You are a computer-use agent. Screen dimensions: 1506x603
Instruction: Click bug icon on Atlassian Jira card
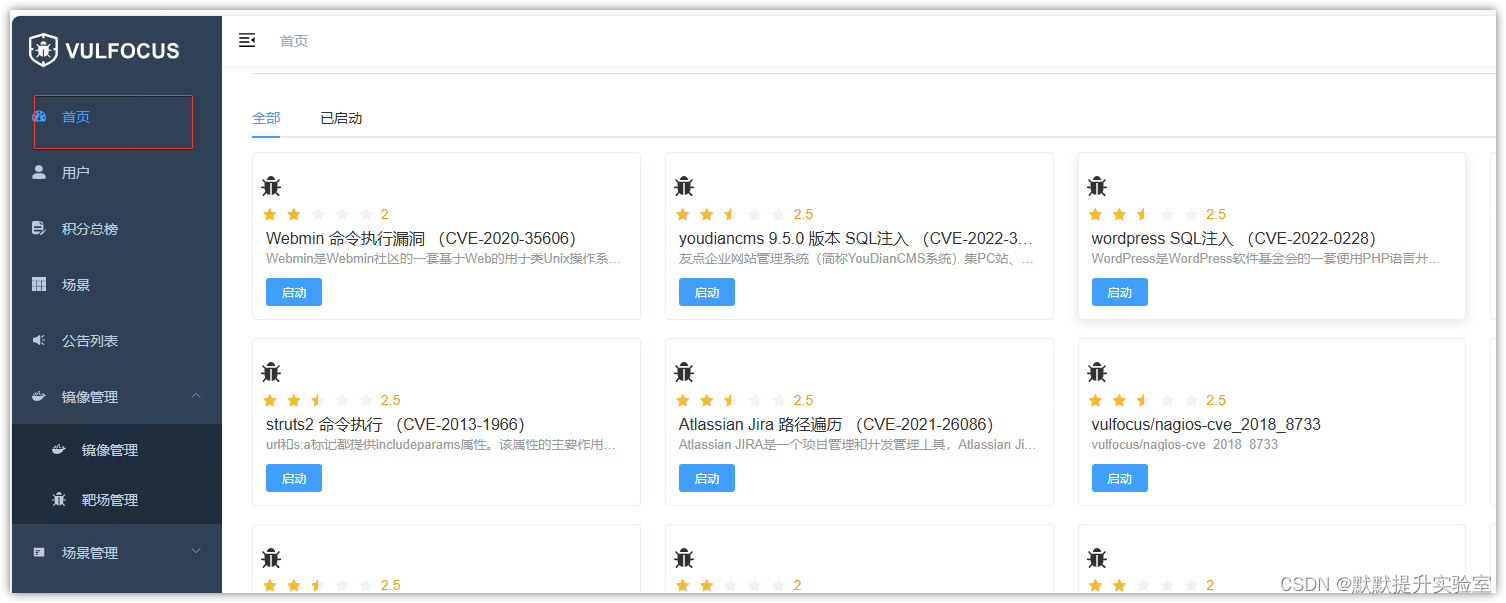[x=684, y=372]
